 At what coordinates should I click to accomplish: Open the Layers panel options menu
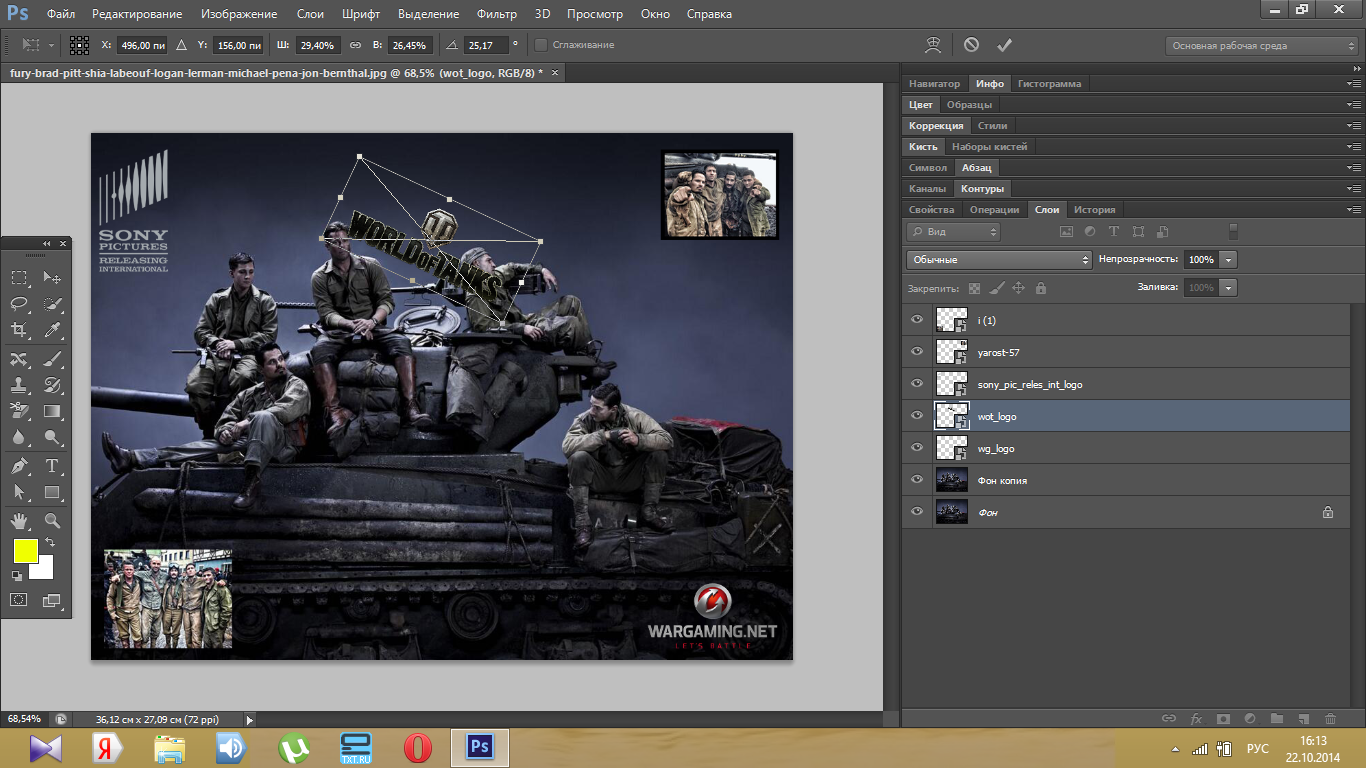pos(1354,209)
